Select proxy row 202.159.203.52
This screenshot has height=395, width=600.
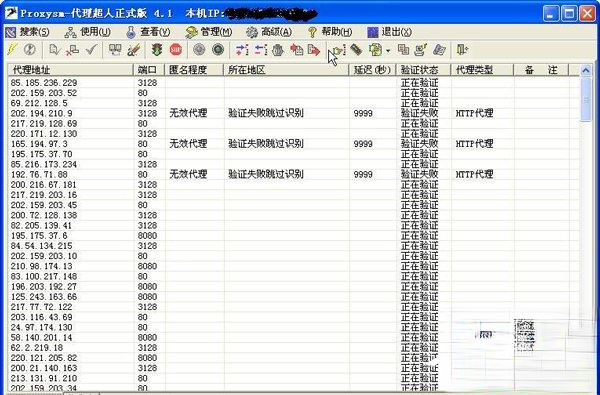[293, 93]
